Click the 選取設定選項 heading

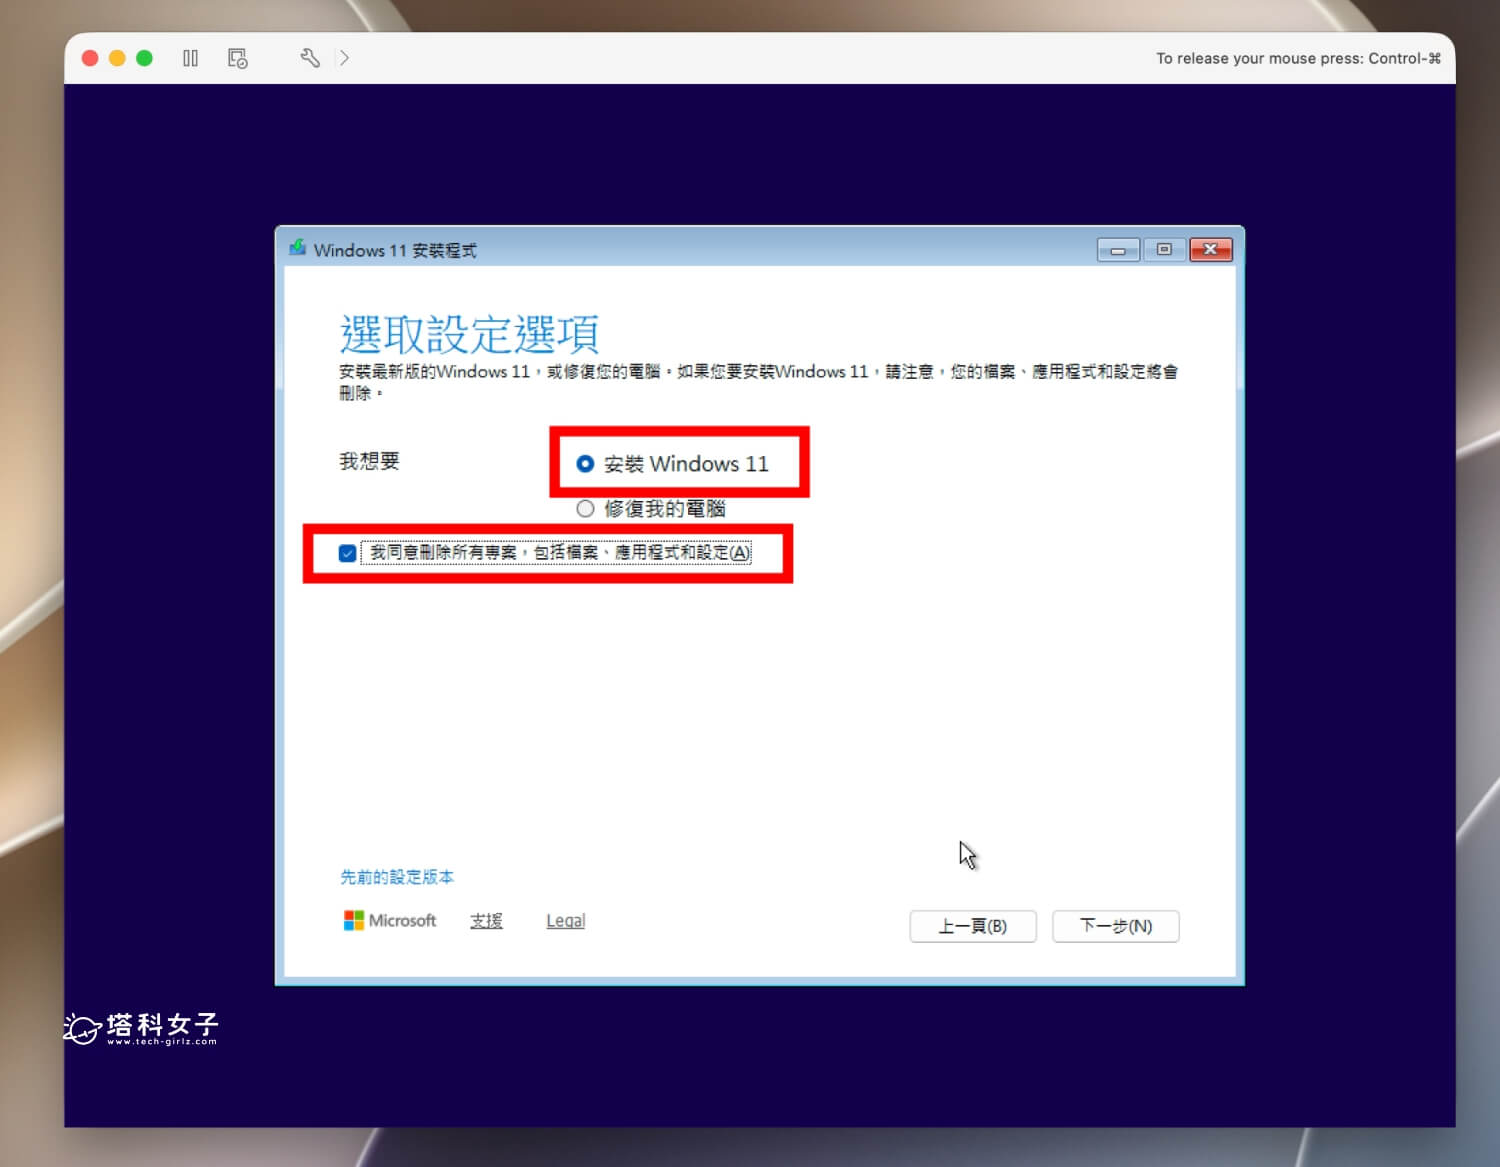469,334
